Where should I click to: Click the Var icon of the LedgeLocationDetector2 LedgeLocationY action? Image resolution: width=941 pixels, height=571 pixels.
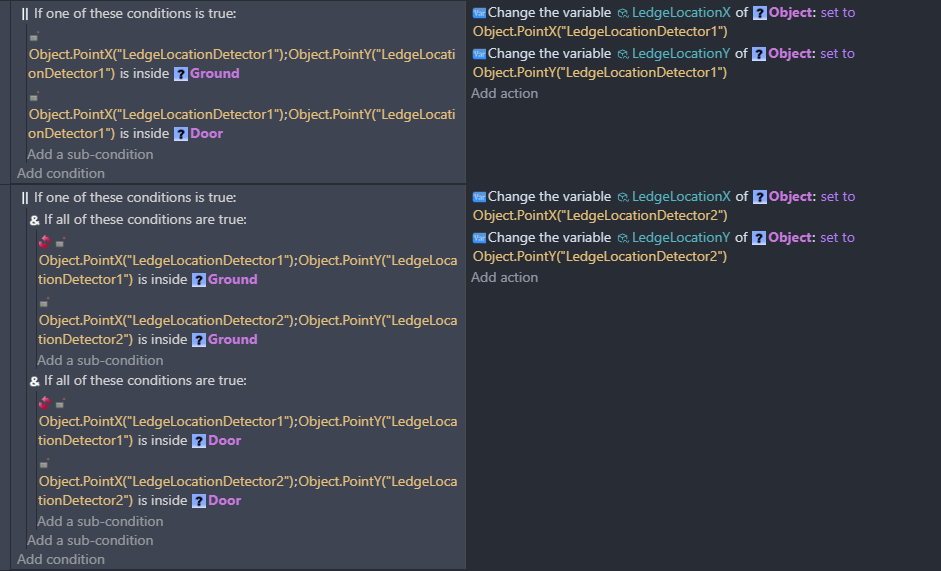click(479, 238)
